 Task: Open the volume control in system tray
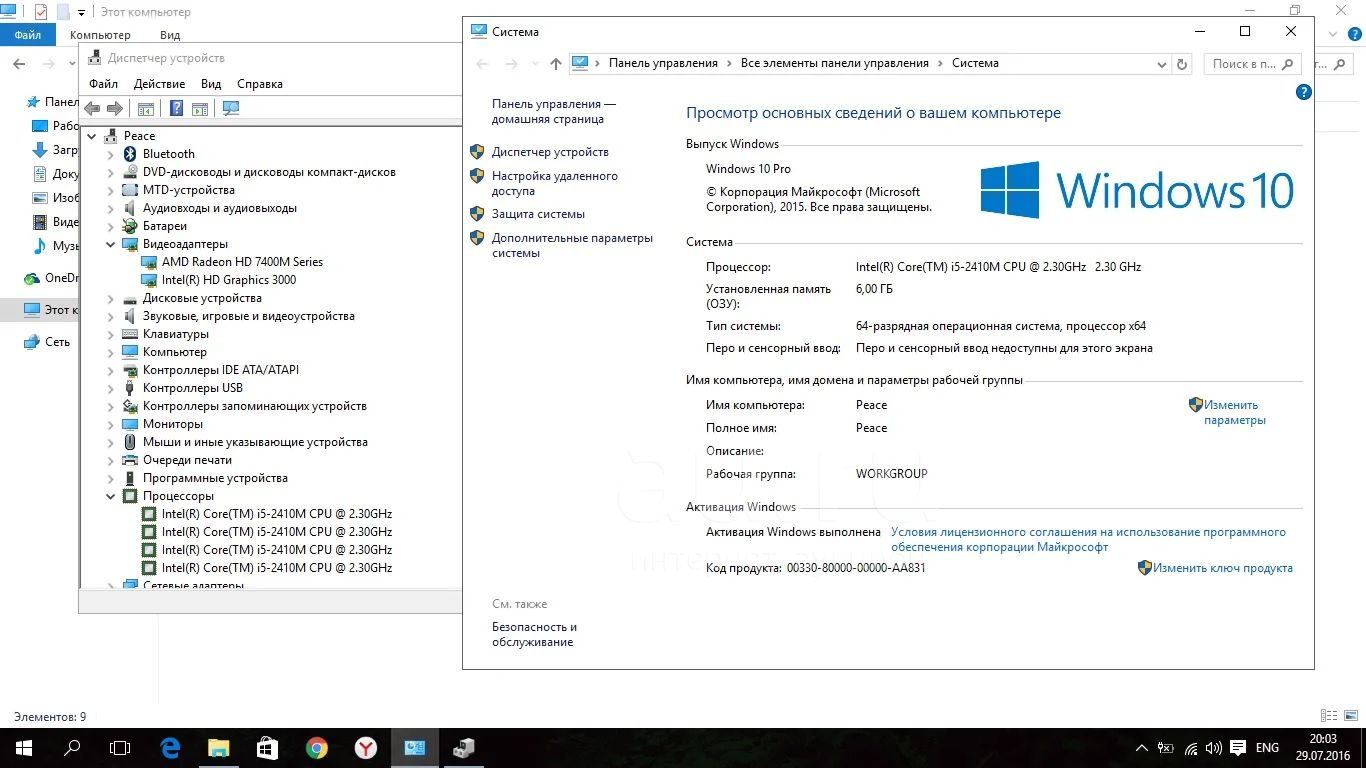pos(1214,747)
